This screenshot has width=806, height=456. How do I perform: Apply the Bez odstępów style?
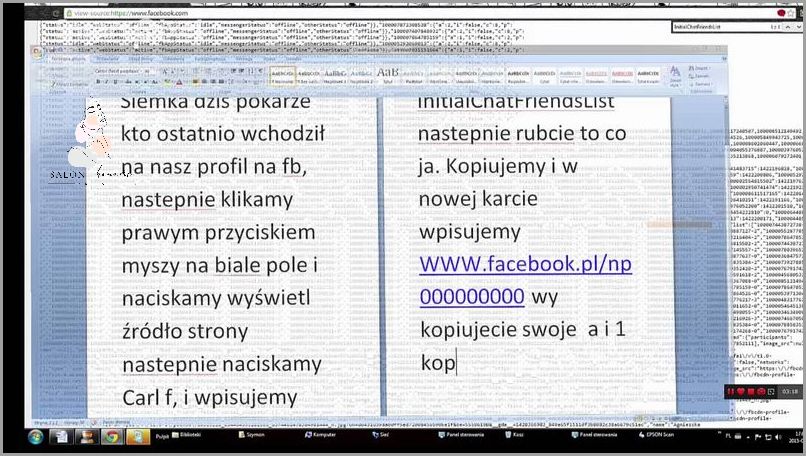pos(308,76)
